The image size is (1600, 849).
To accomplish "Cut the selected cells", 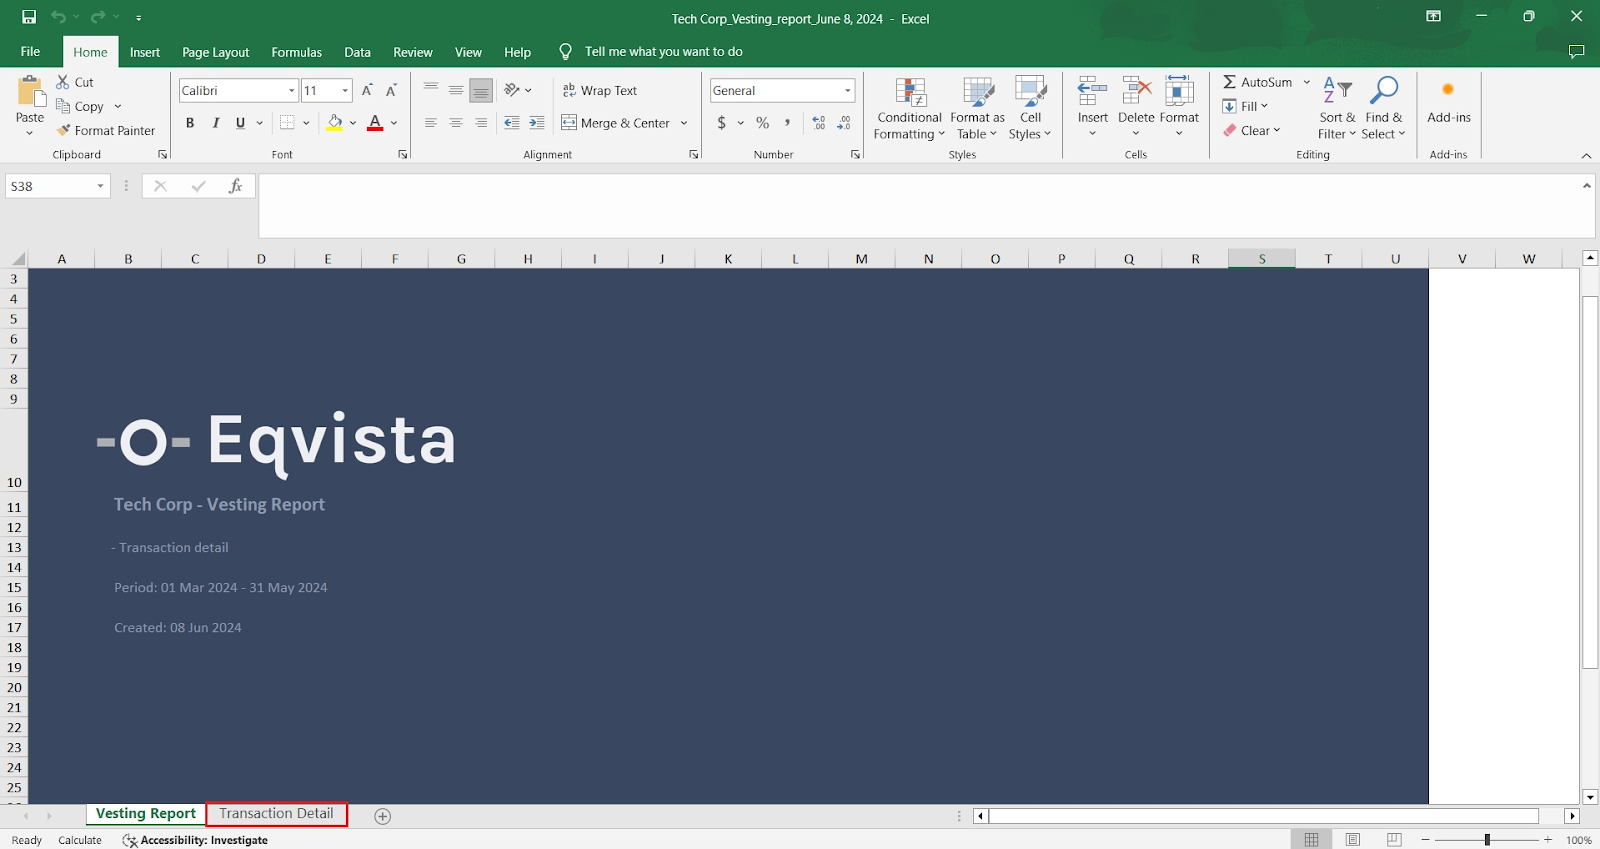I will (75, 82).
